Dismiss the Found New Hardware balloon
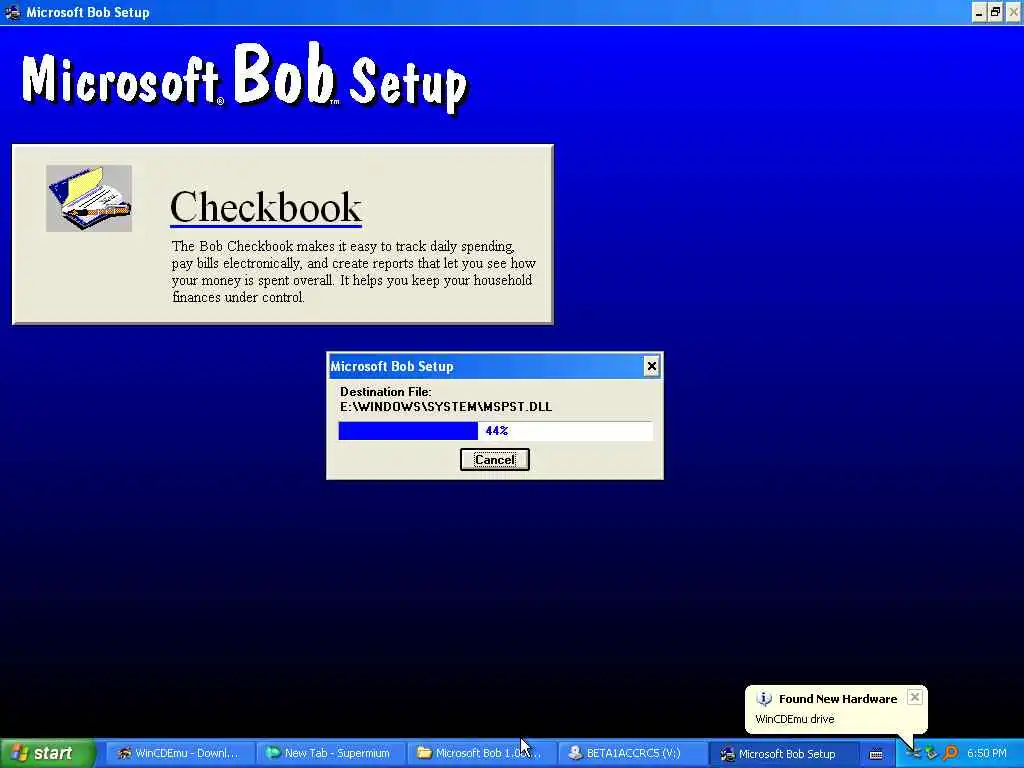Screen dimensions: 1024x768 (915, 697)
